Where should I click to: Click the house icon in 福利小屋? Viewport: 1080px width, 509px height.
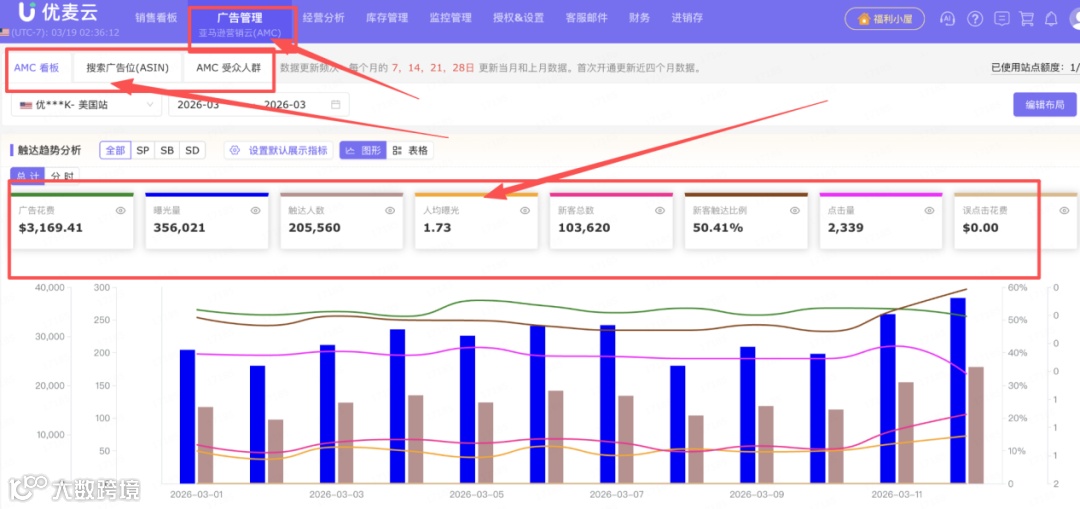pyautogui.click(x=864, y=19)
